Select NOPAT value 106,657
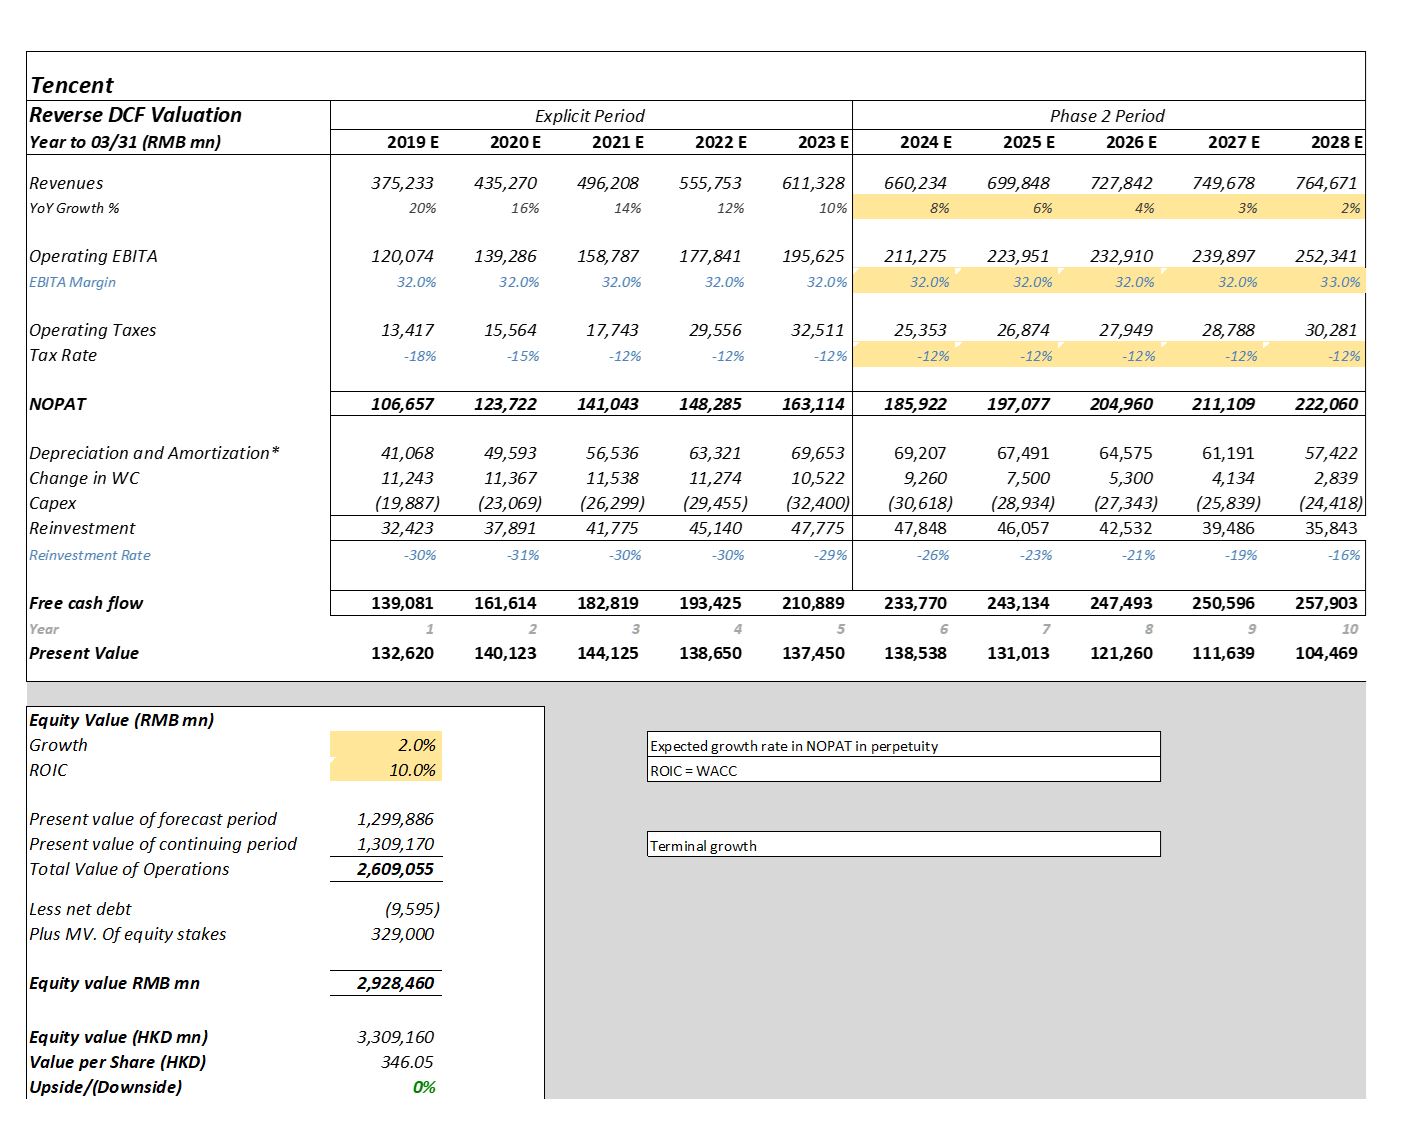 pyautogui.click(x=402, y=404)
